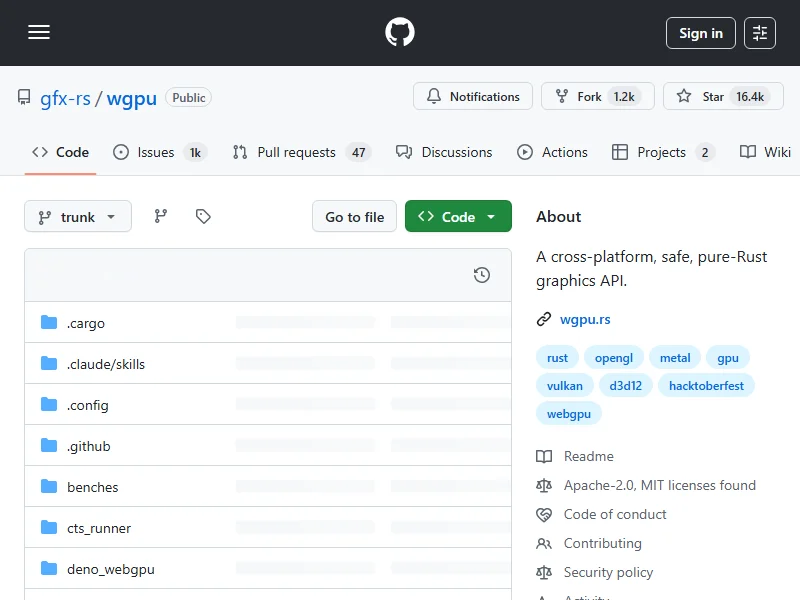View tags using the tag icon

(x=203, y=216)
